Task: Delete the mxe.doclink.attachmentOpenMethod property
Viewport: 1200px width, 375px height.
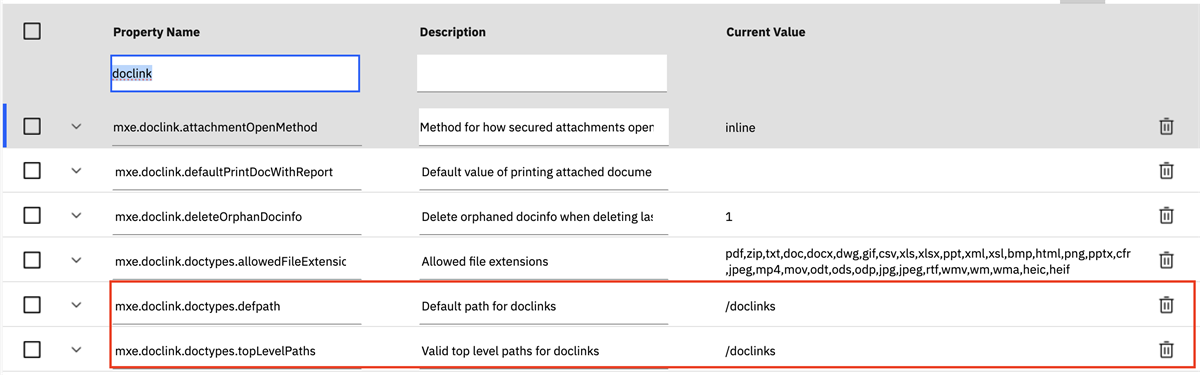Action: click(1165, 127)
